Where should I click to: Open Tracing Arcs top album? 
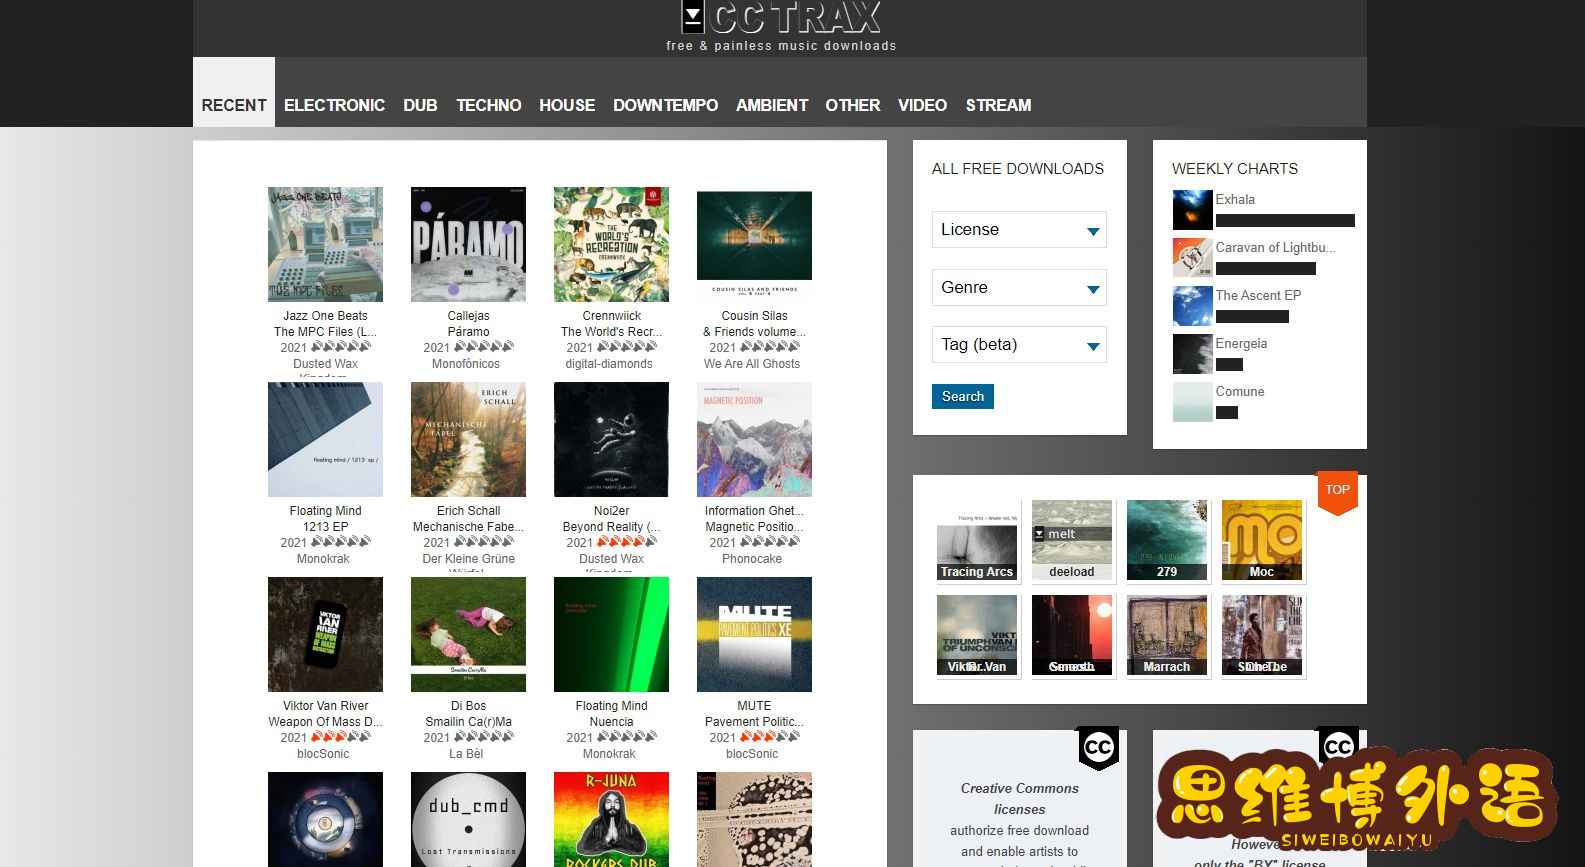tap(977, 540)
